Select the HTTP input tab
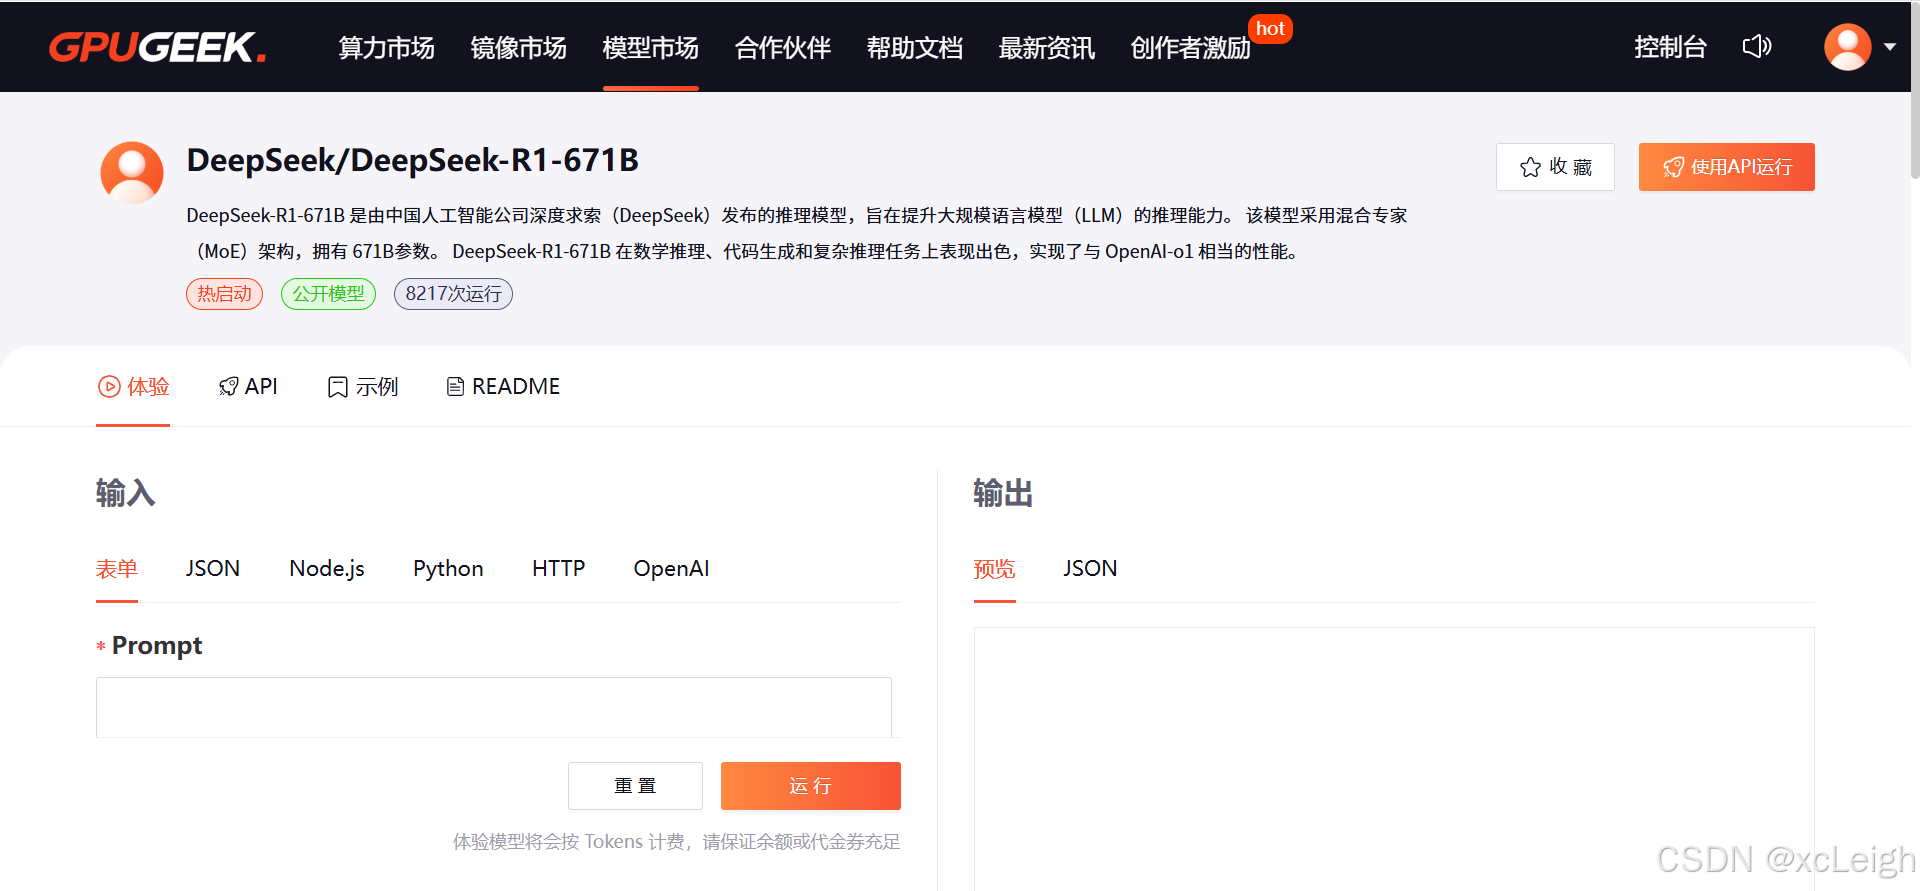The height and width of the screenshot is (891, 1920). click(x=558, y=568)
